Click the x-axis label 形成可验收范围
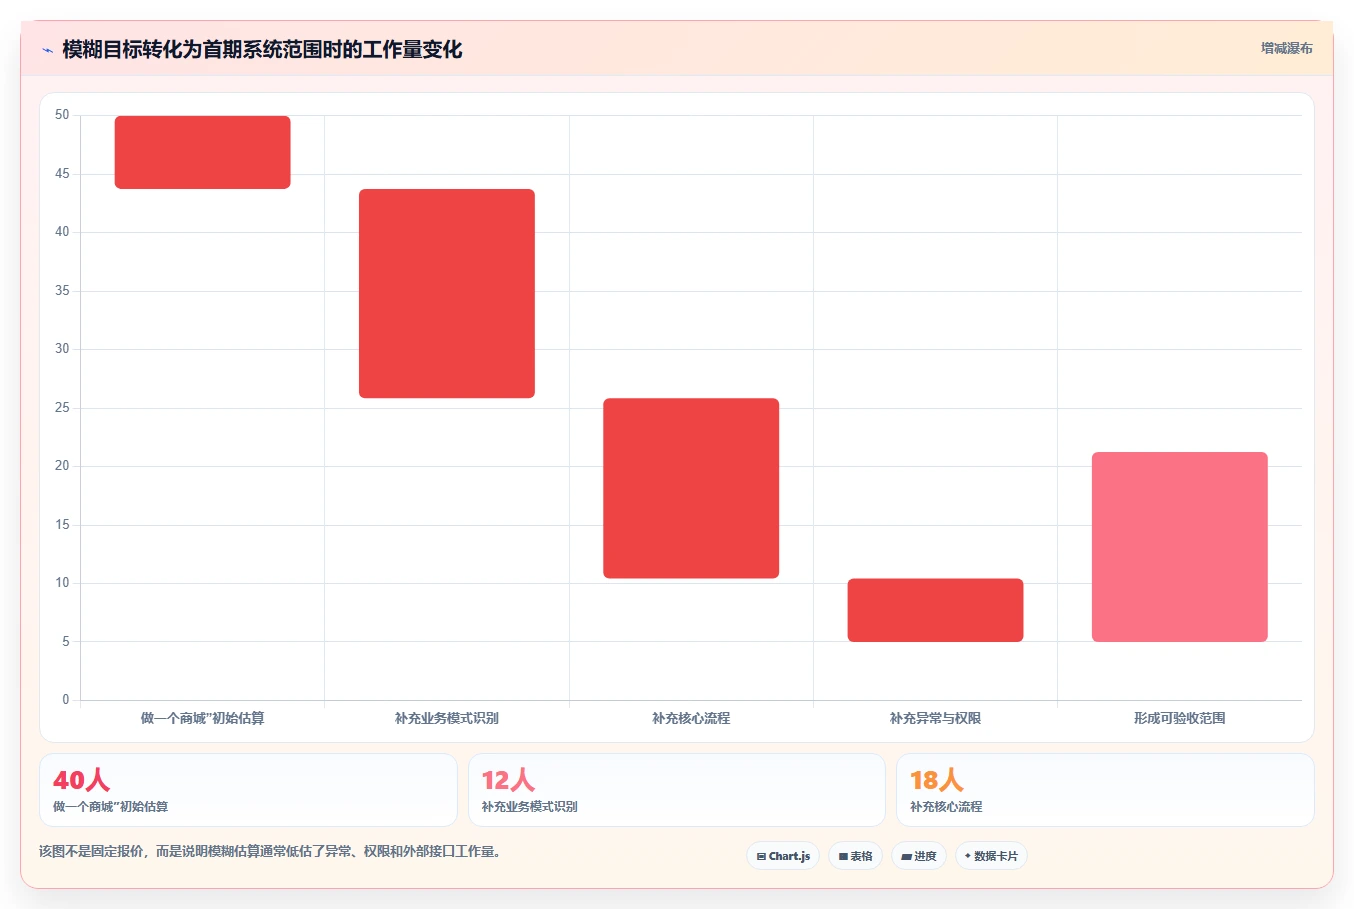1354x909 pixels. [1180, 718]
